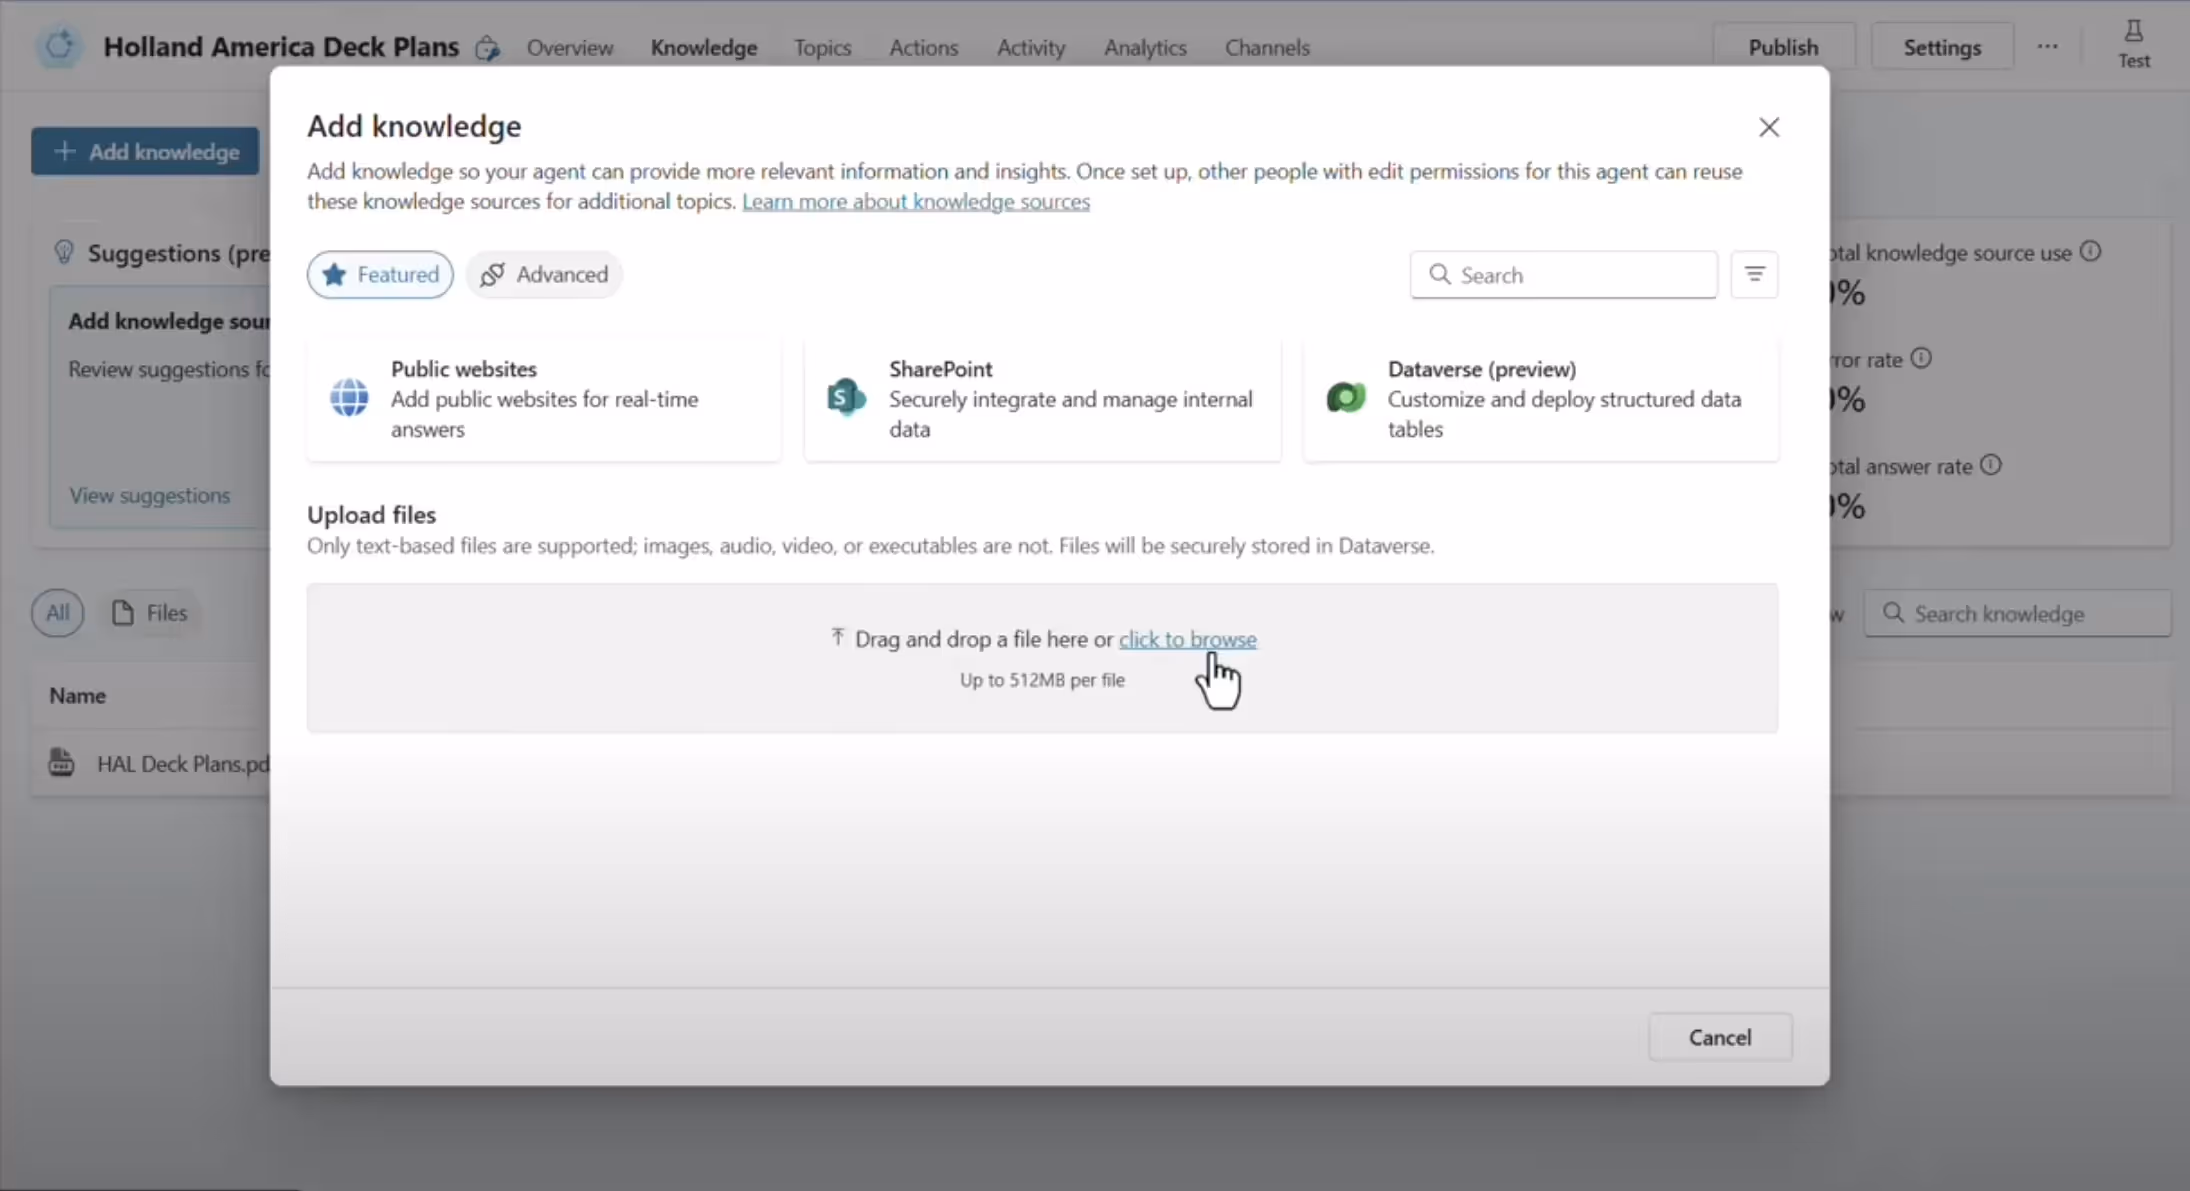This screenshot has width=2190, height=1191.
Task: Choose the SharePoint knowledge source
Action: [x=1042, y=399]
